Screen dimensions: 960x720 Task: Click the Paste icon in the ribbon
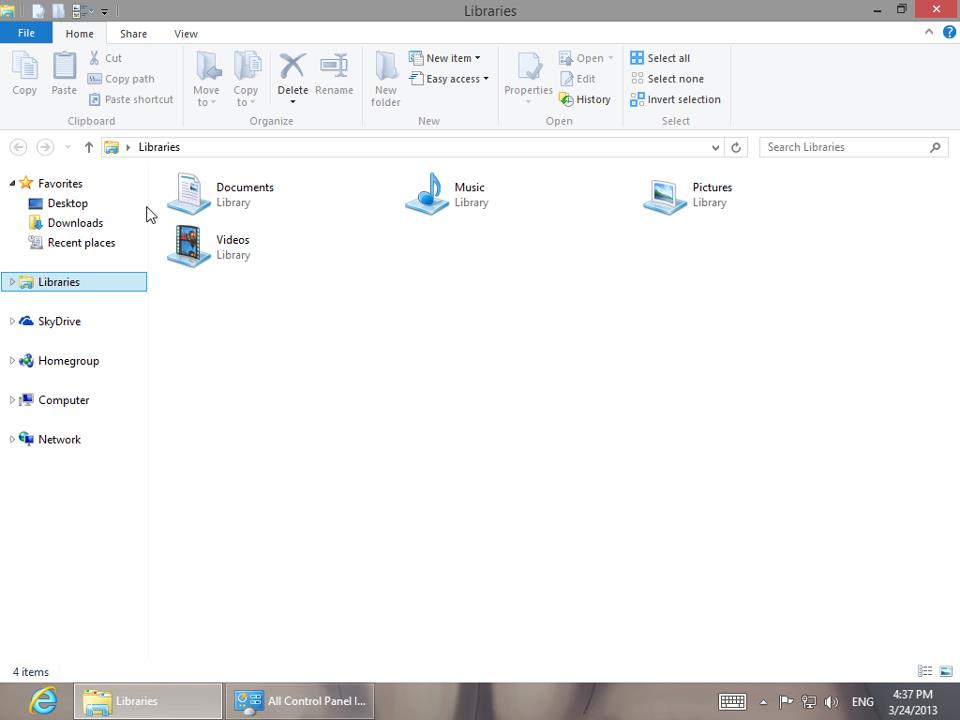(x=64, y=66)
